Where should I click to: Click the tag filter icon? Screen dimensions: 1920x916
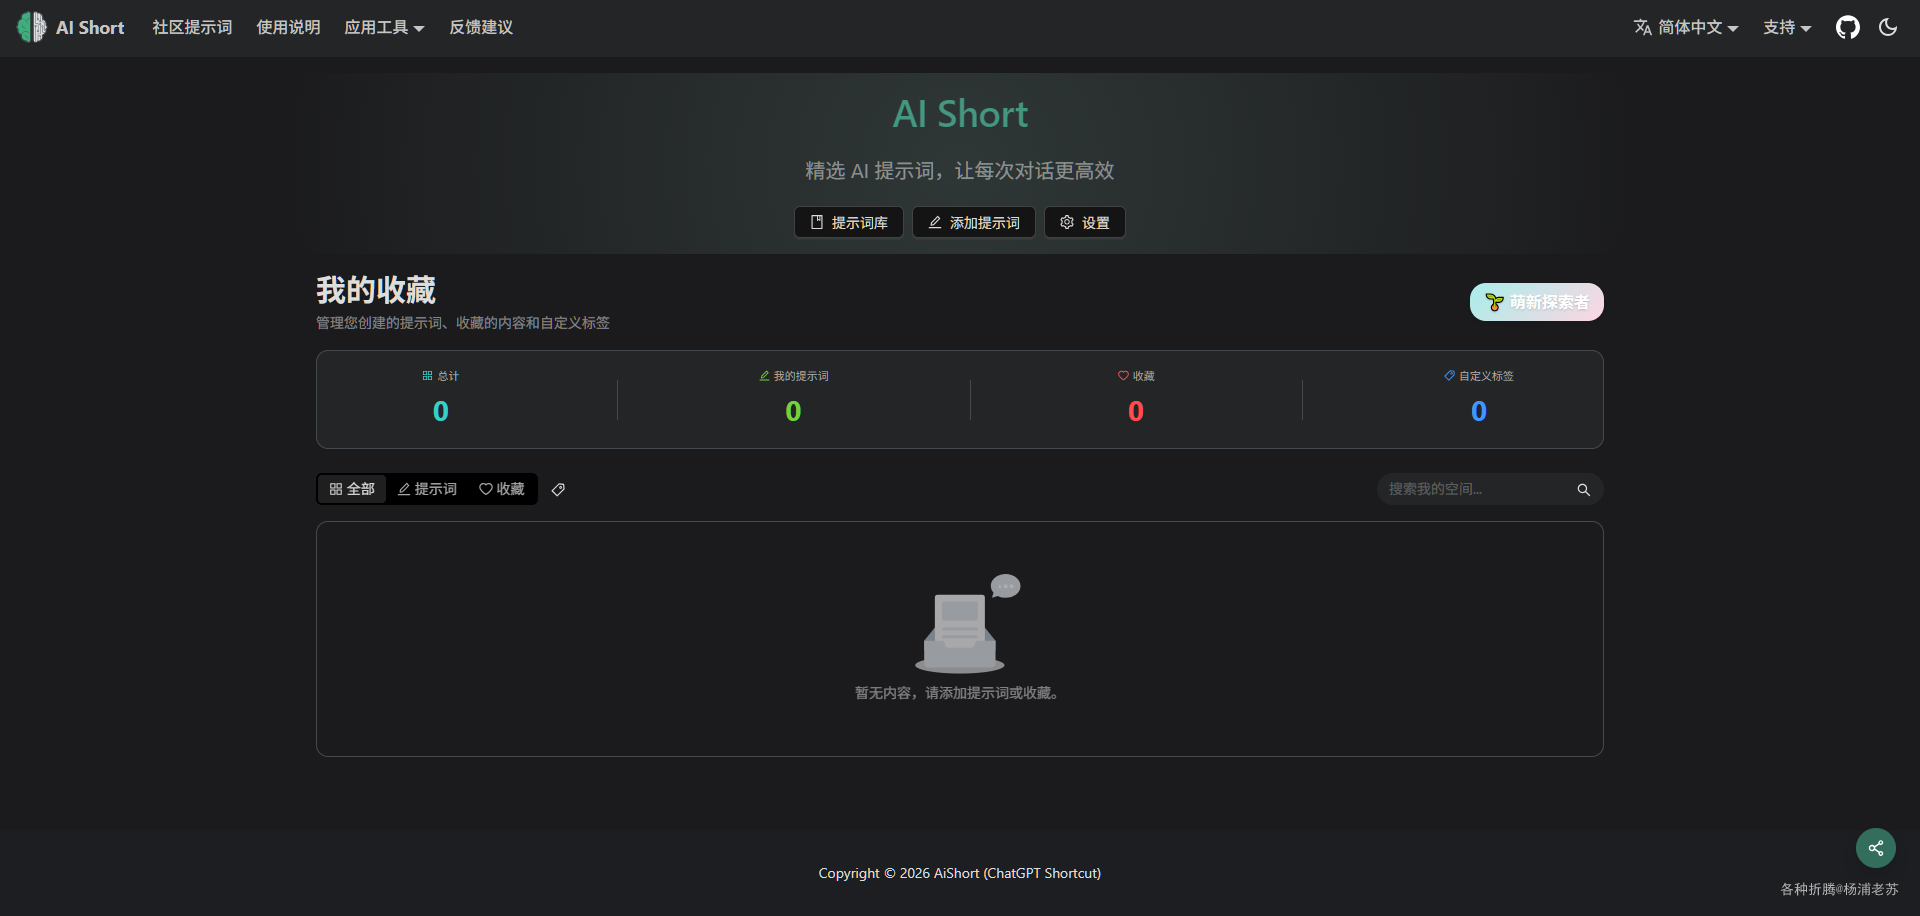pos(559,489)
